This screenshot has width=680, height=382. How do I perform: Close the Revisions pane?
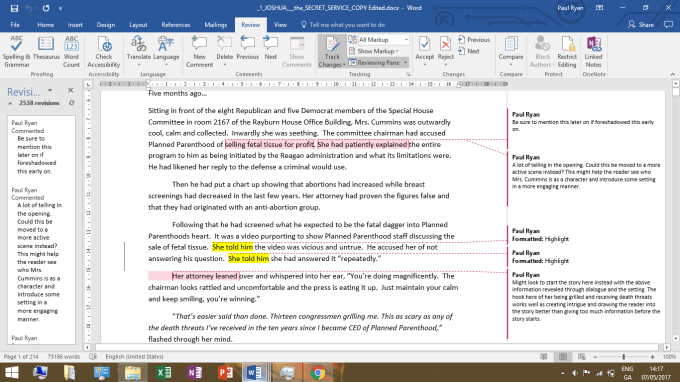click(x=71, y=90)
